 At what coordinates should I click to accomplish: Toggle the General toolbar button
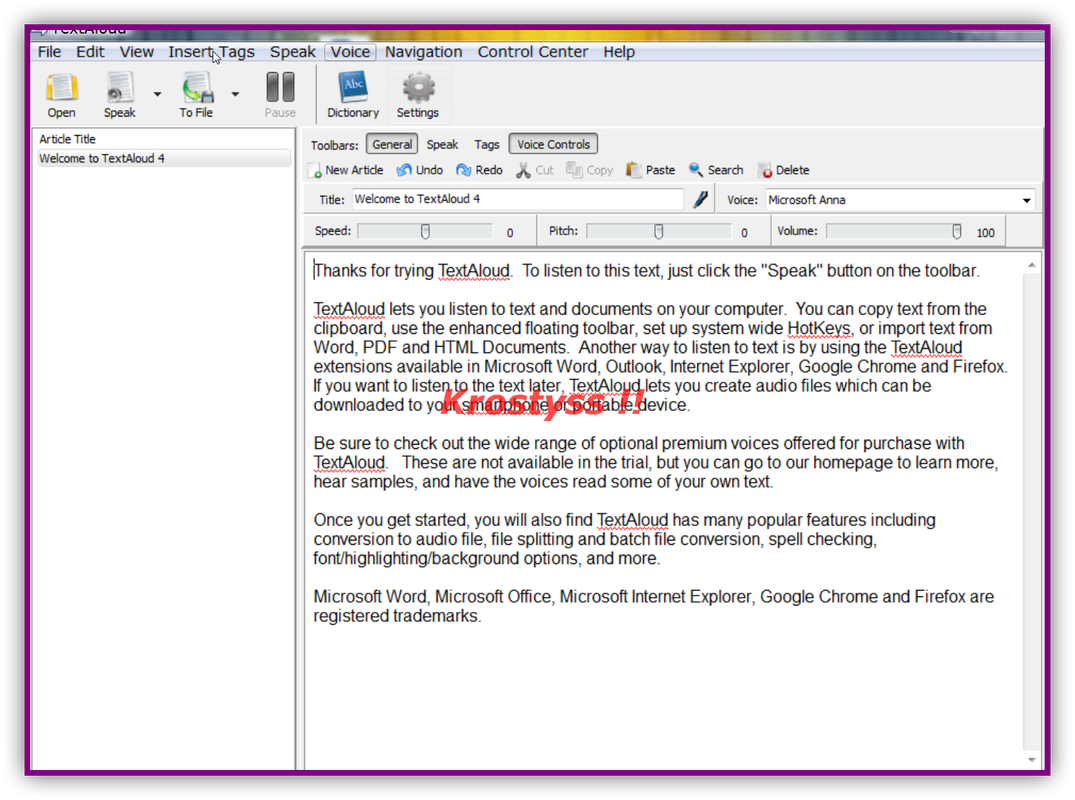point(392,145)
